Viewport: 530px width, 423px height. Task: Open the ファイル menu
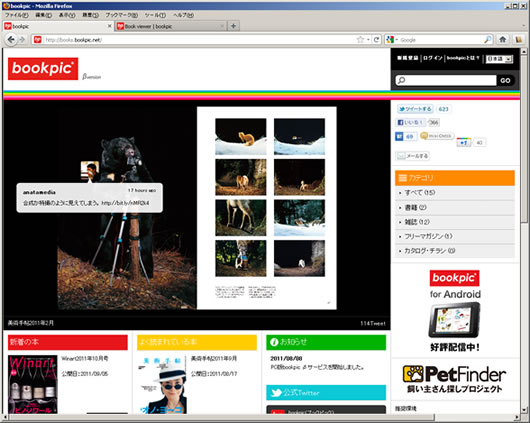click(16, 15)
